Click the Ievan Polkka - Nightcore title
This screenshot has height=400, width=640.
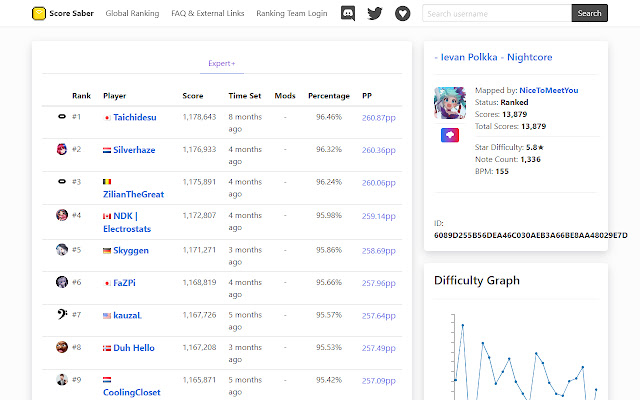(x=493, y=57)
